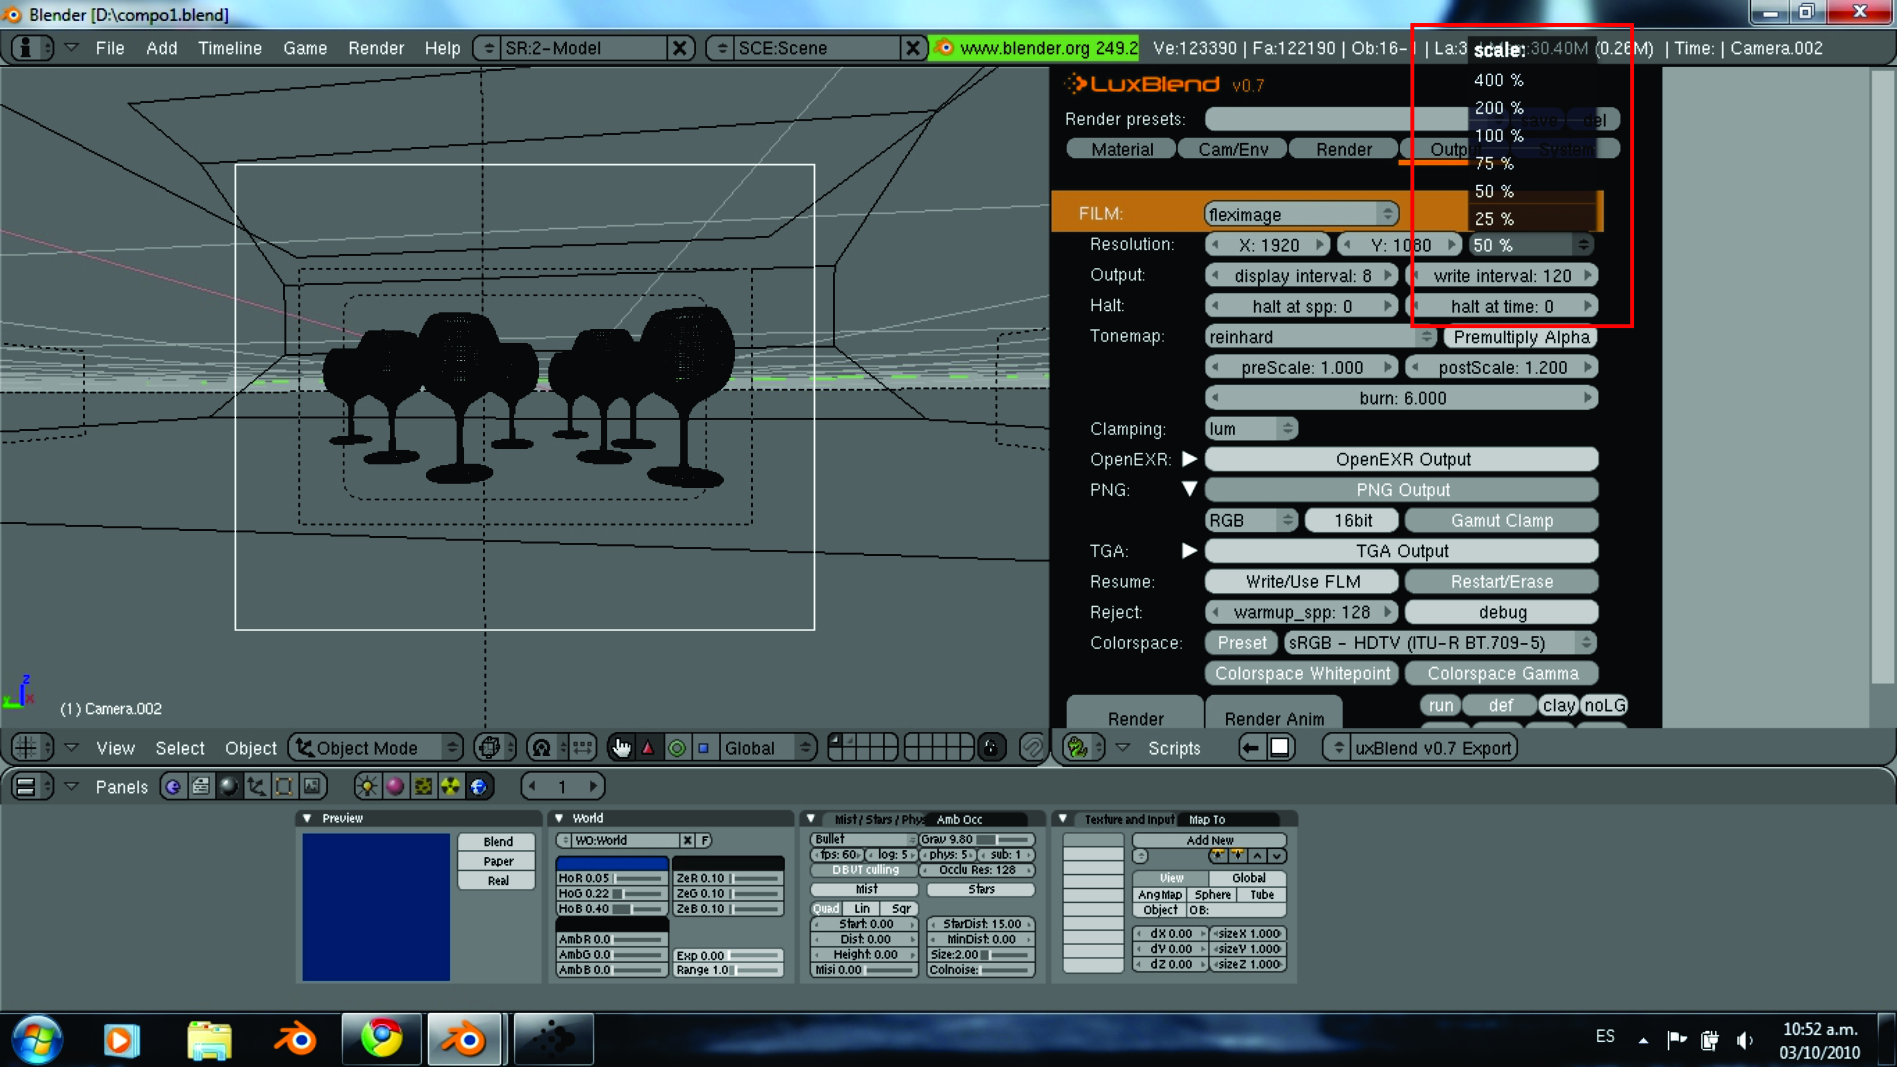Open the Add menu
Viewport: 1897px width, 1067px height.
click(161, 48)
